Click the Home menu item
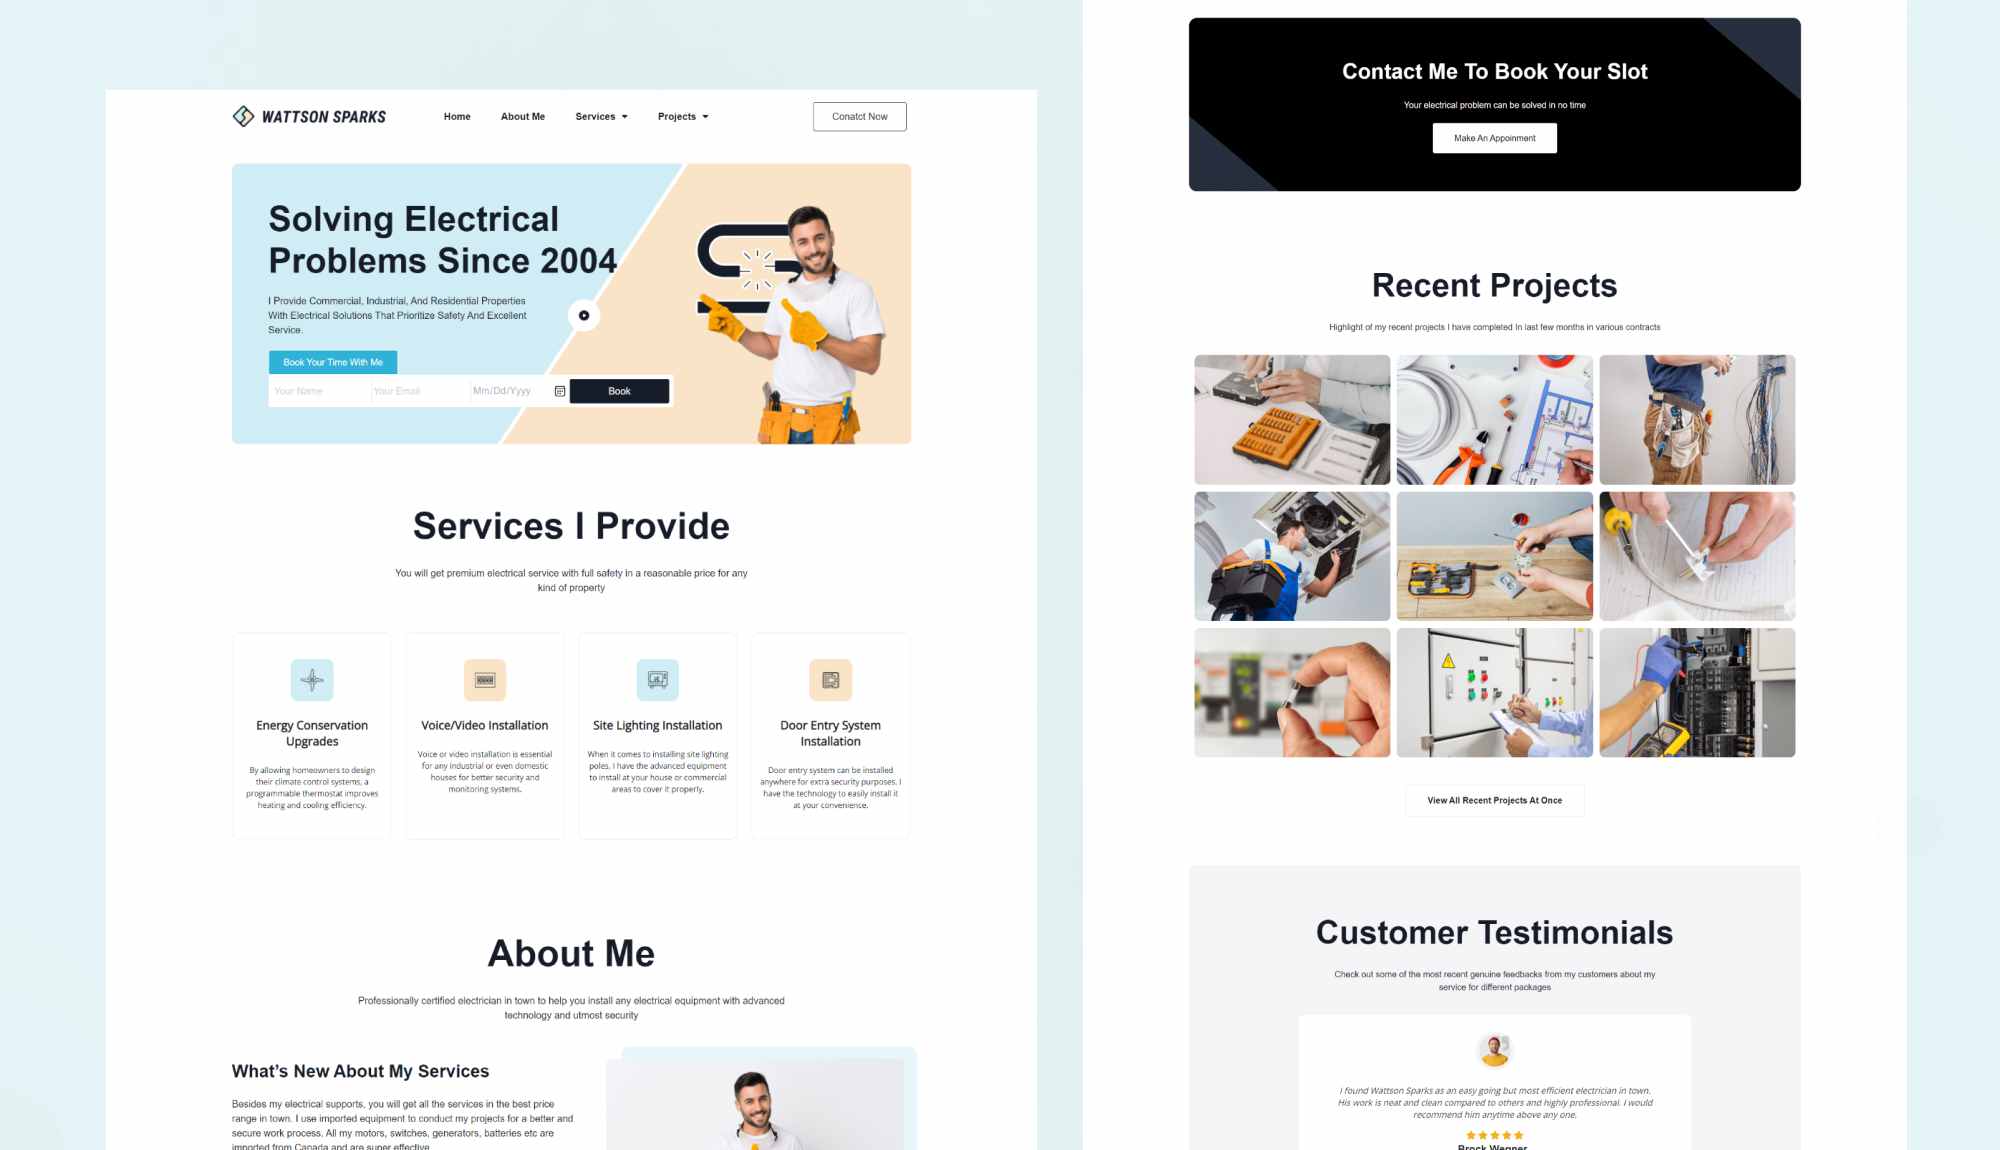Screen dimensions: 2000x1150 (x=456, y=115)
